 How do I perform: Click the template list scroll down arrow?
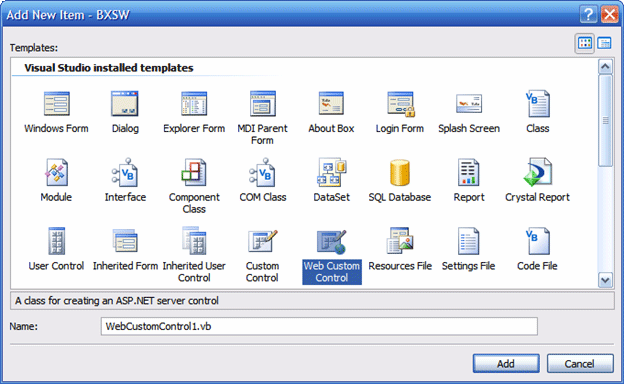pyautogui.click(x=605, y=280)
